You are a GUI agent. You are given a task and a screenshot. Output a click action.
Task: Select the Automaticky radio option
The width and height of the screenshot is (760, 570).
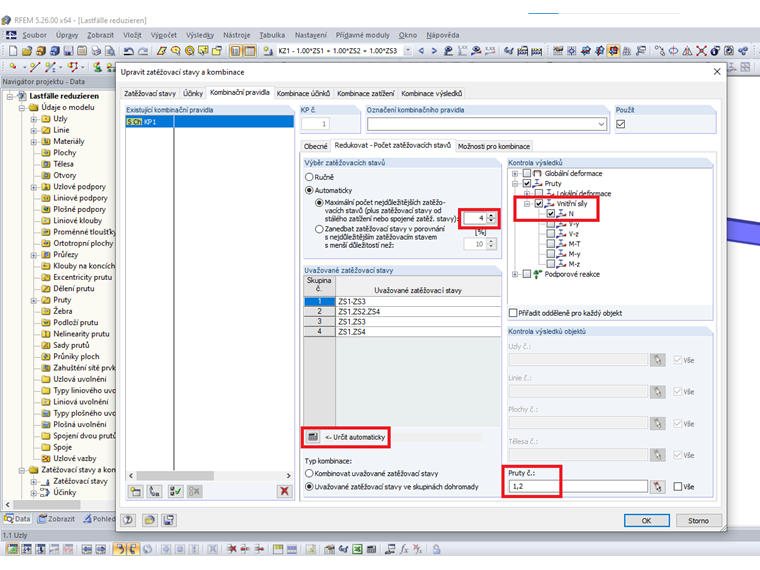(309, 190)
